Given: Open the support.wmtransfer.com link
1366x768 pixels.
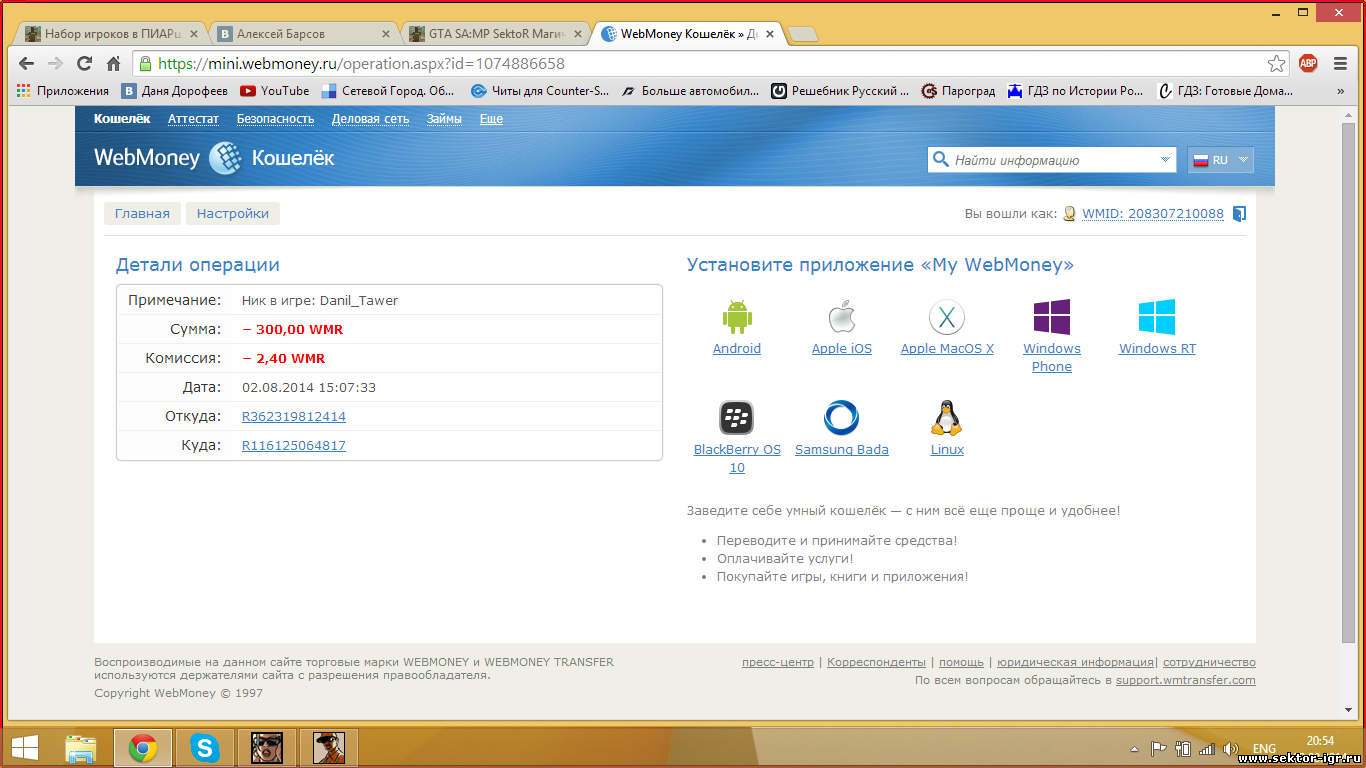Looking at the screenshot, I should click(x=1186, y=680).
